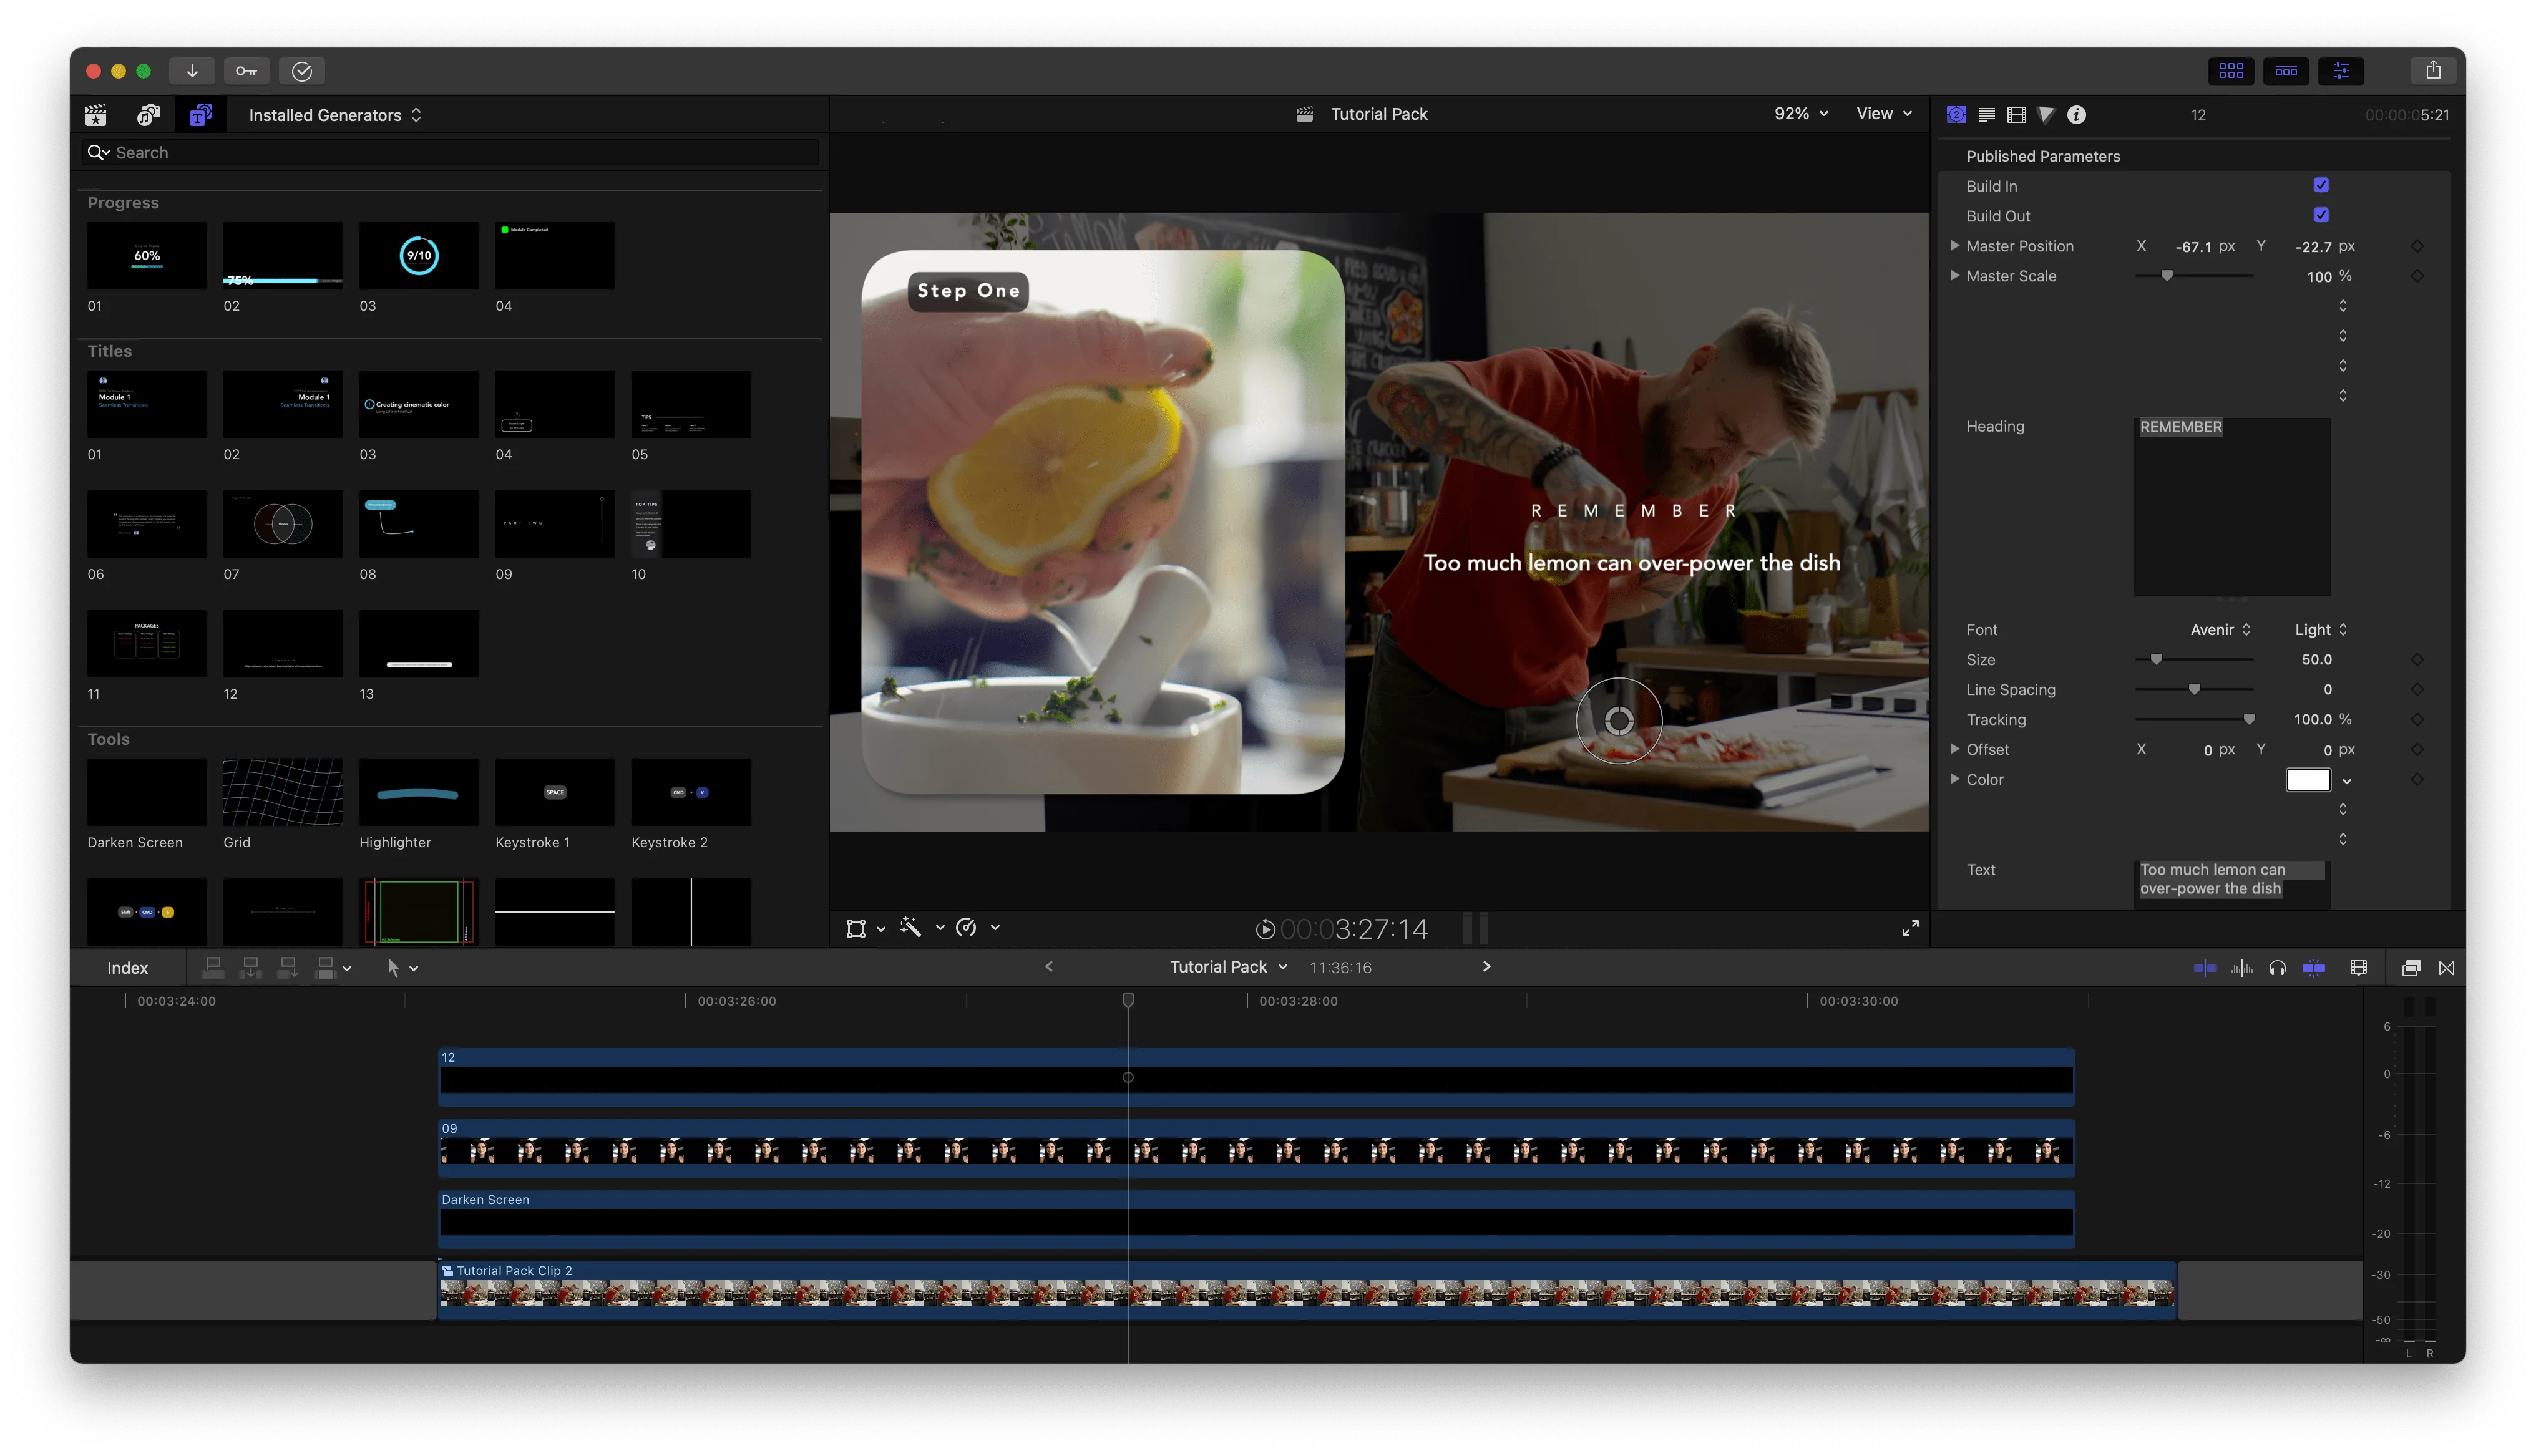This screenshot has height=1456, width=2536.
Task: Open the Tutorial Pack project title menu
Action: [x=1228, y=967]
